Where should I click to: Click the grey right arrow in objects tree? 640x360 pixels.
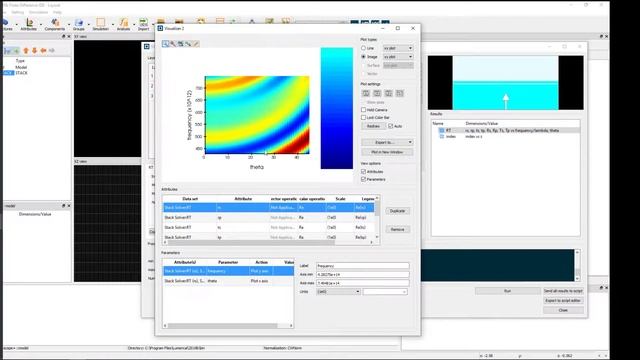[x=52, y=51]
